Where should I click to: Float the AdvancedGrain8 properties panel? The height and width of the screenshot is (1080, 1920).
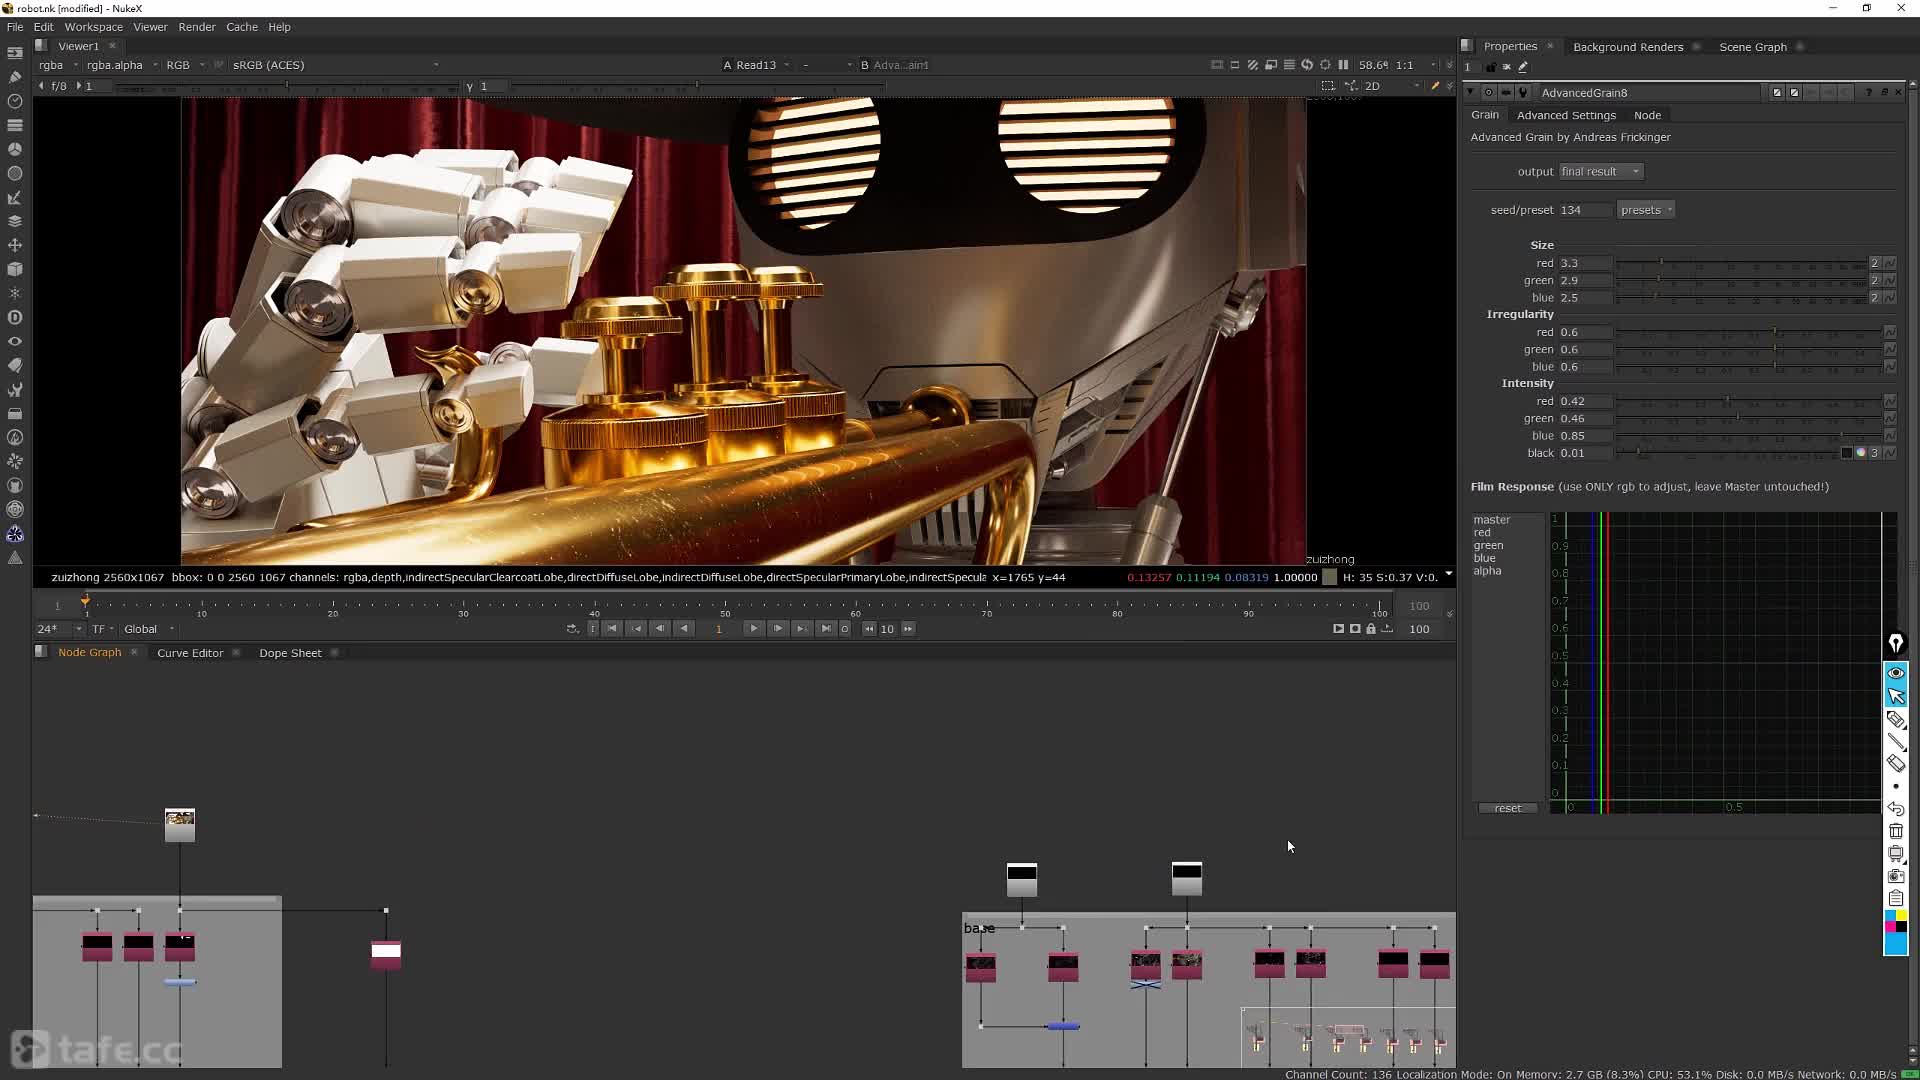point(1884,92)
